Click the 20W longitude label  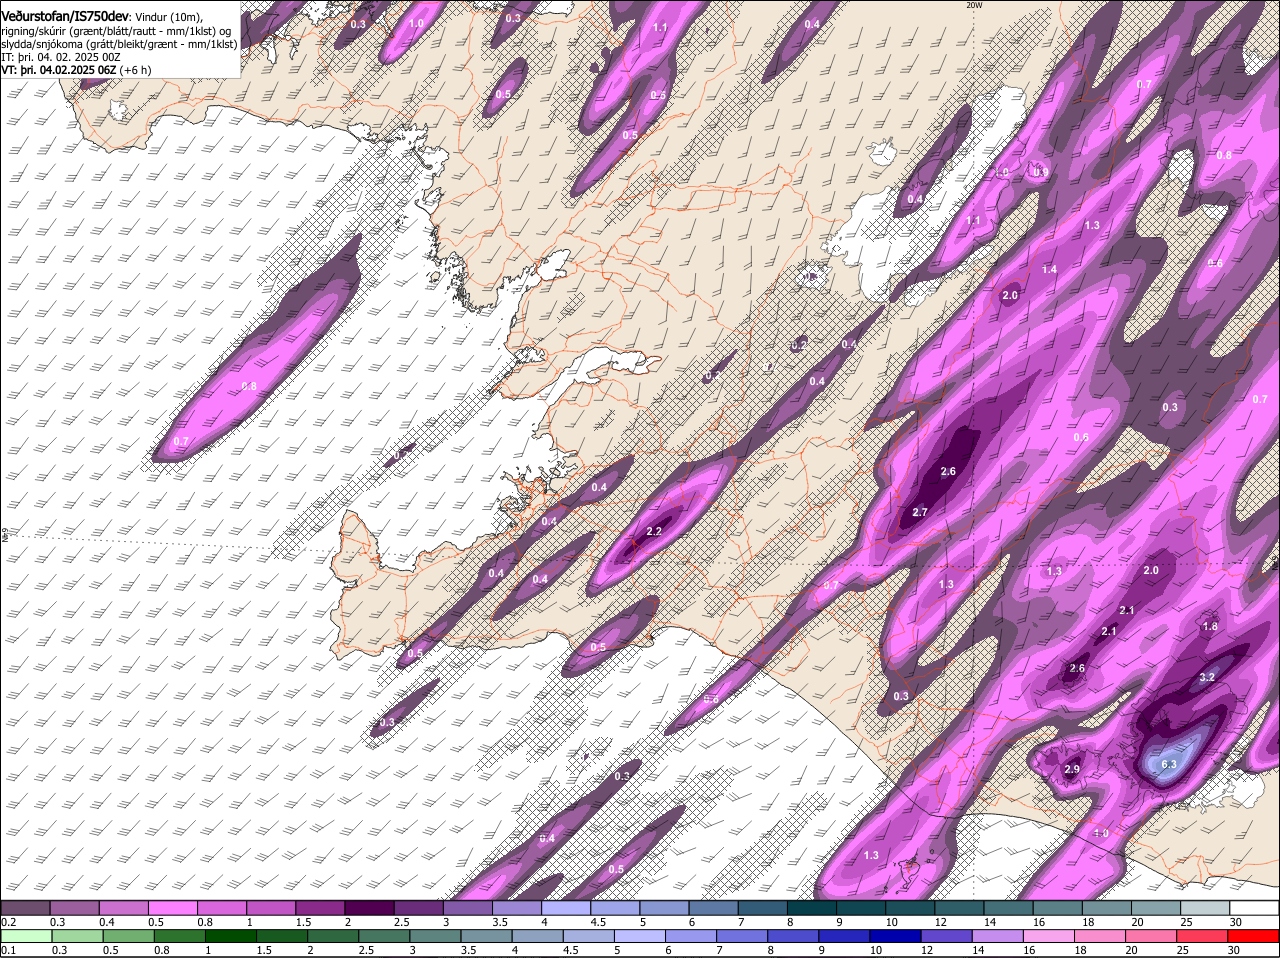pos(975,5)
